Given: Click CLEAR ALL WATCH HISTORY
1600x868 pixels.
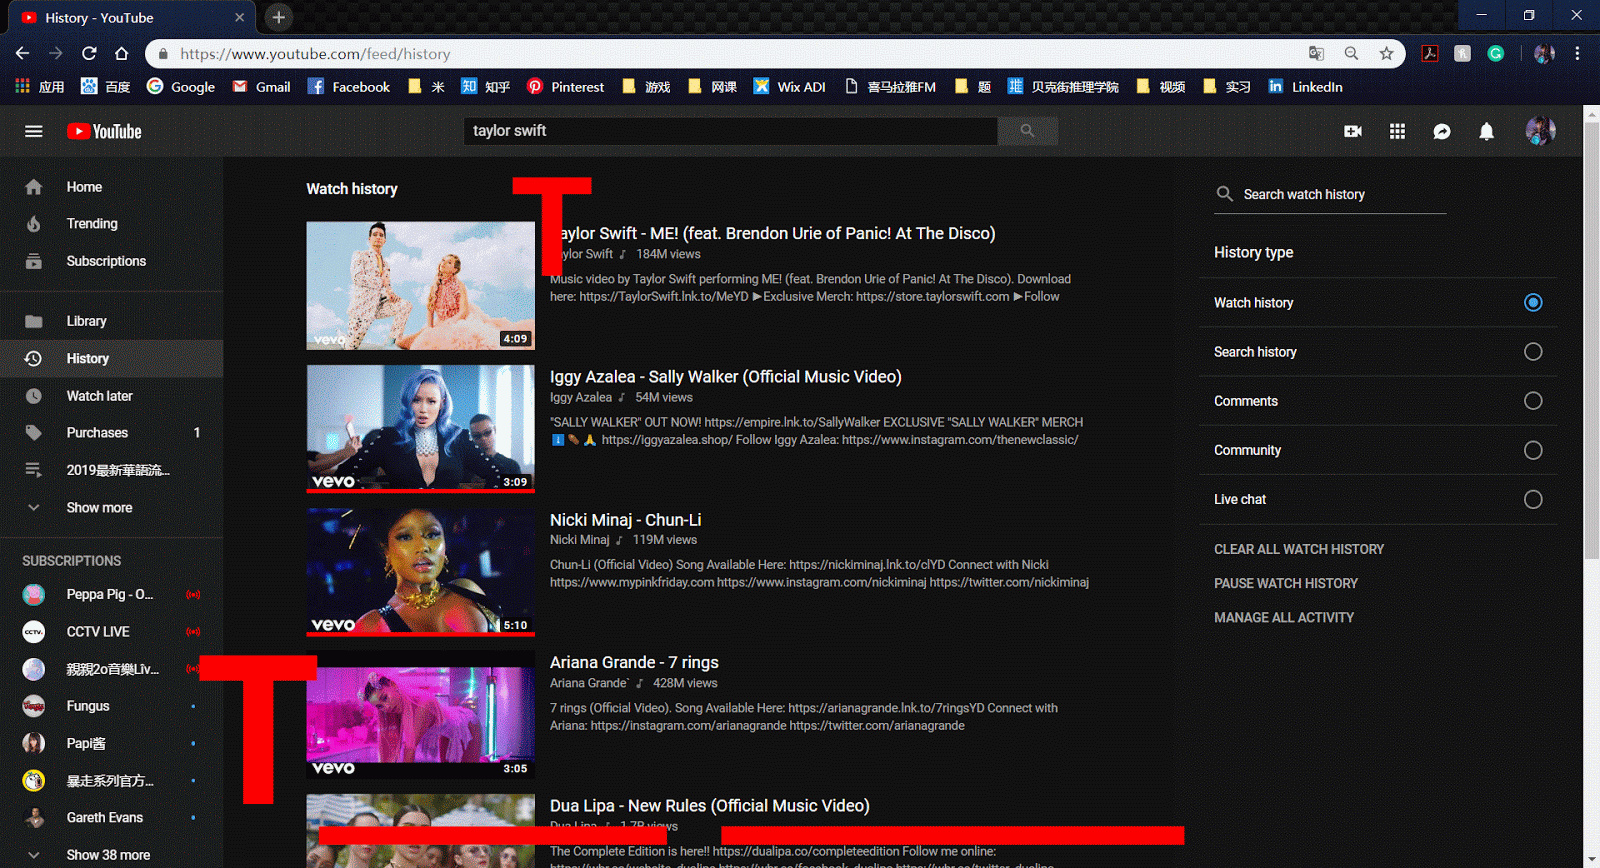Looking at the screenshot, I should (x=1299, y=549).
